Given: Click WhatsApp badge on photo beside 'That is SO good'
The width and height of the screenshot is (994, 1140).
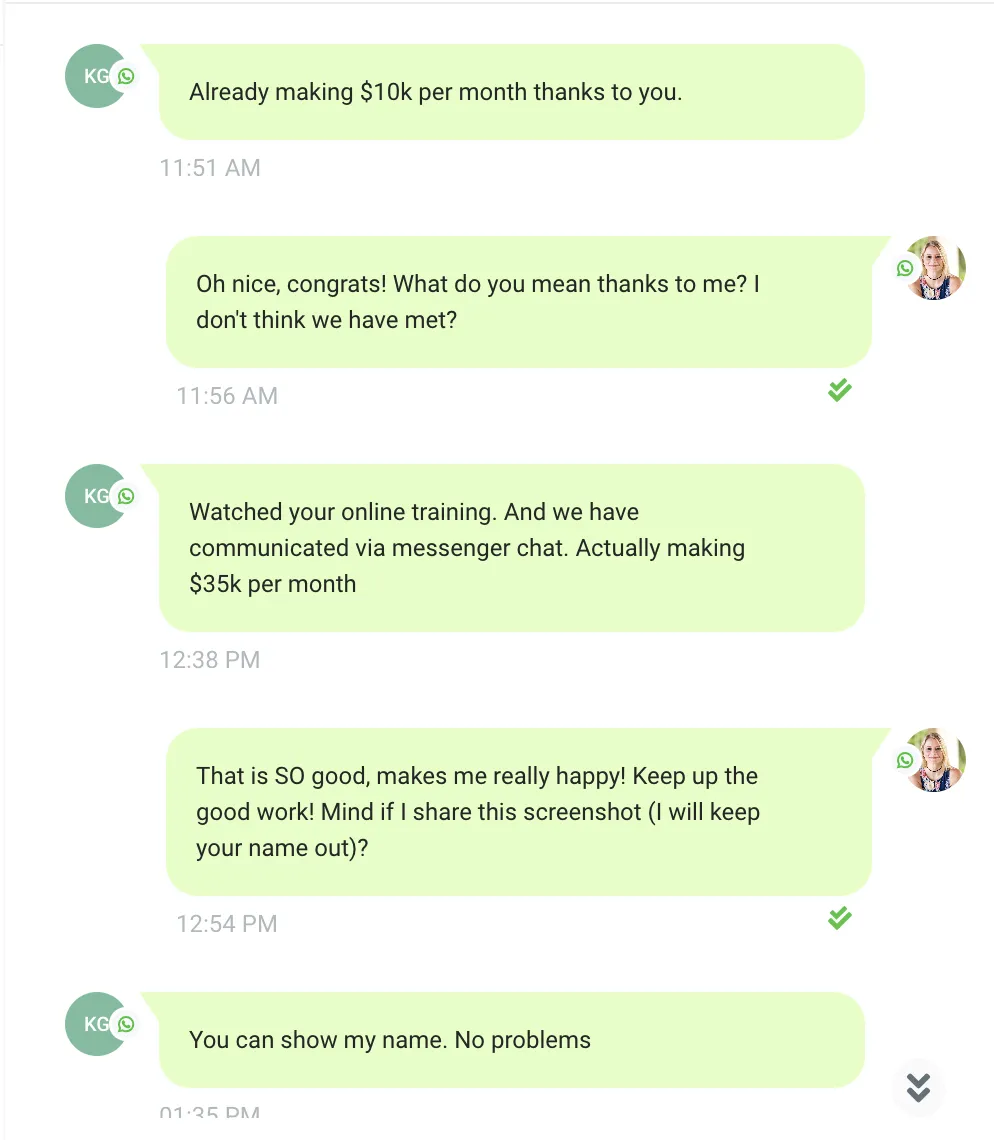Looking at the screenshot, I should click(905, 760).
